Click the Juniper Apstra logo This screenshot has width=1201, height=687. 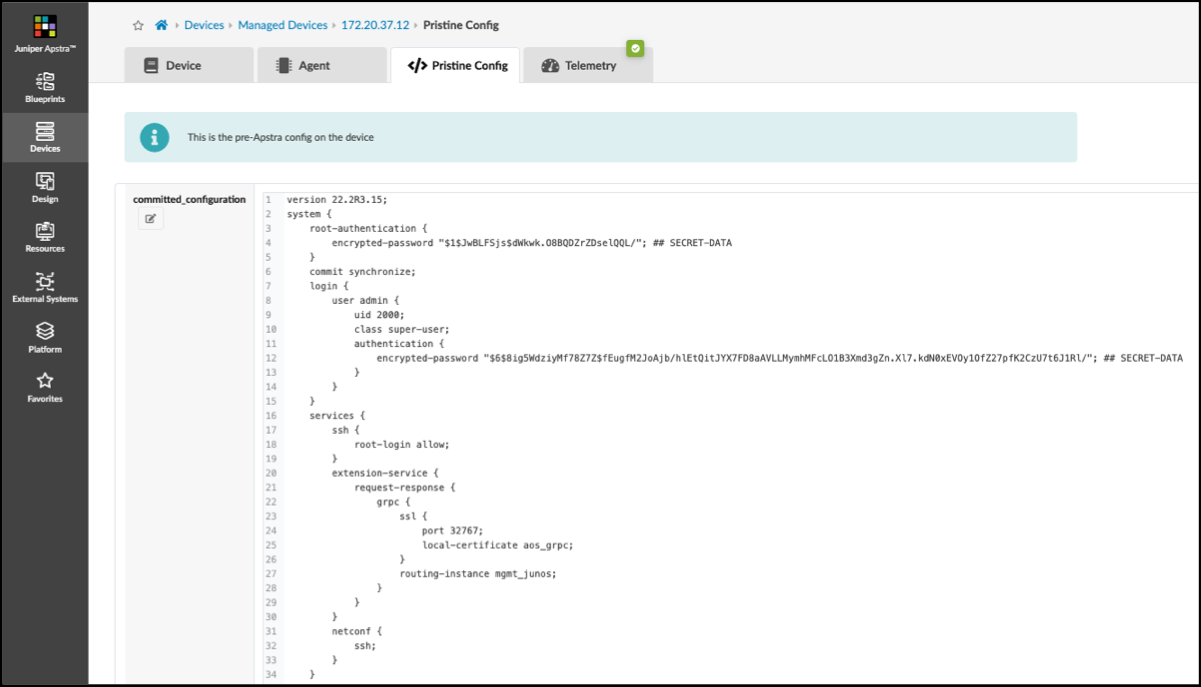coord(44,27)
